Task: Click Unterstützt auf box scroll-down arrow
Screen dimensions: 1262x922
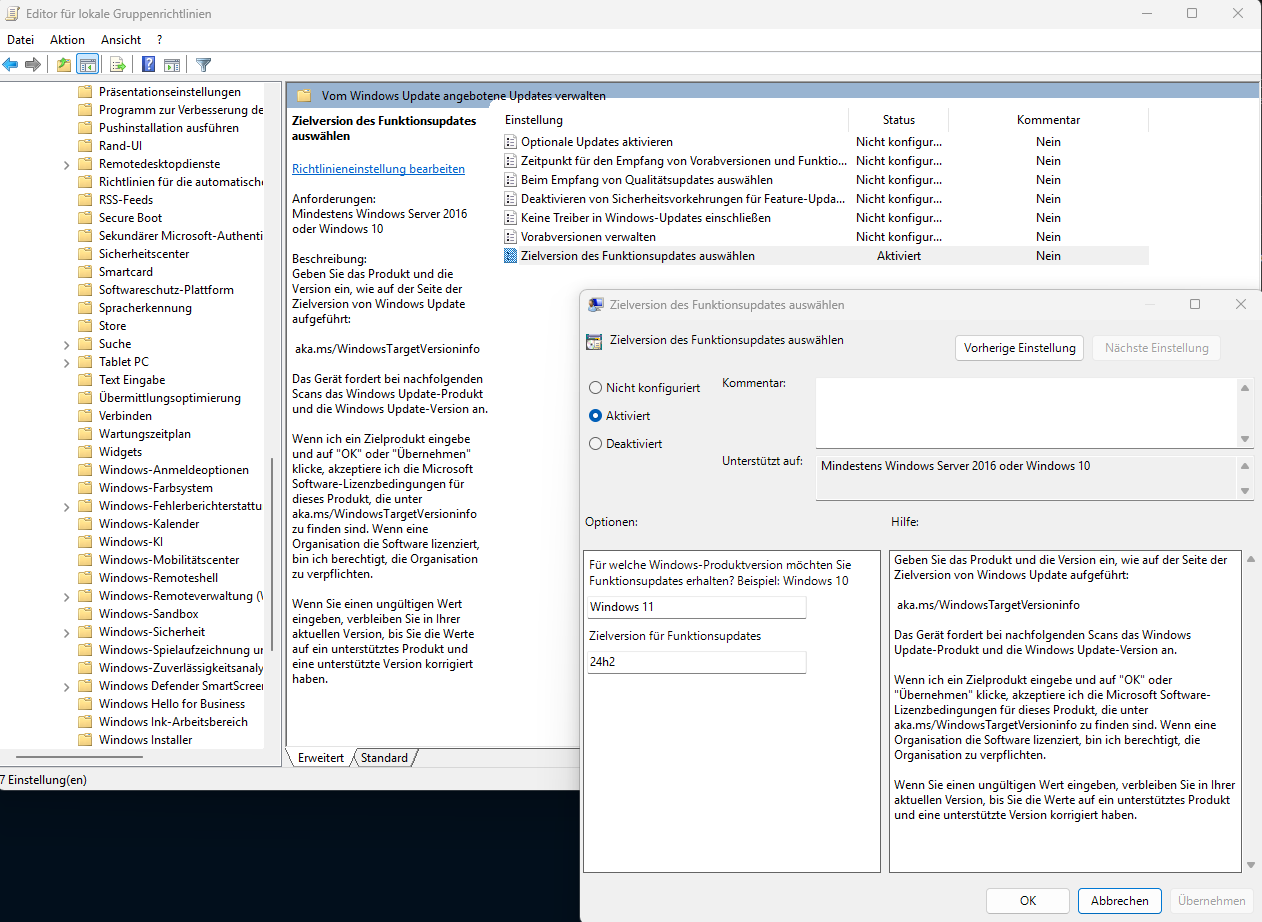Action: [1245, 491]
